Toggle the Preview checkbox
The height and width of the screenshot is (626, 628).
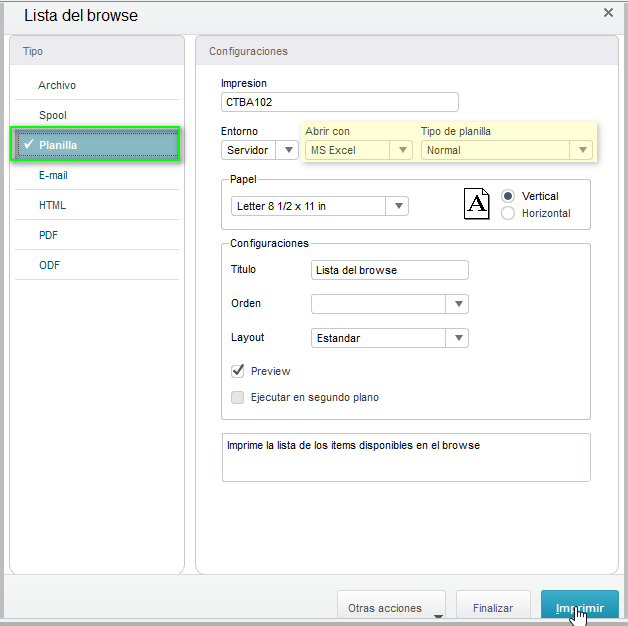point(238,371)
